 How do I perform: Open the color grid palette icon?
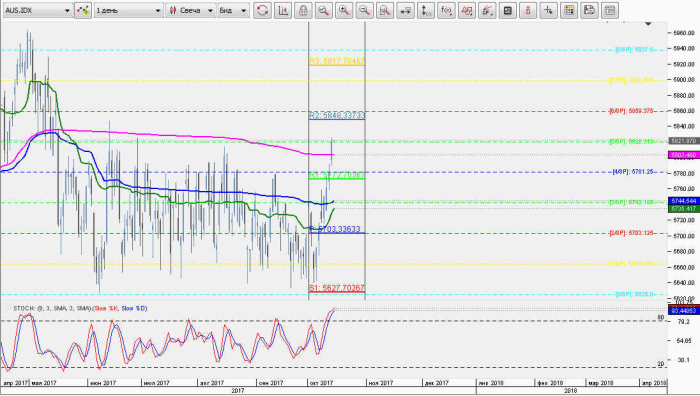[x=569, y=10]
